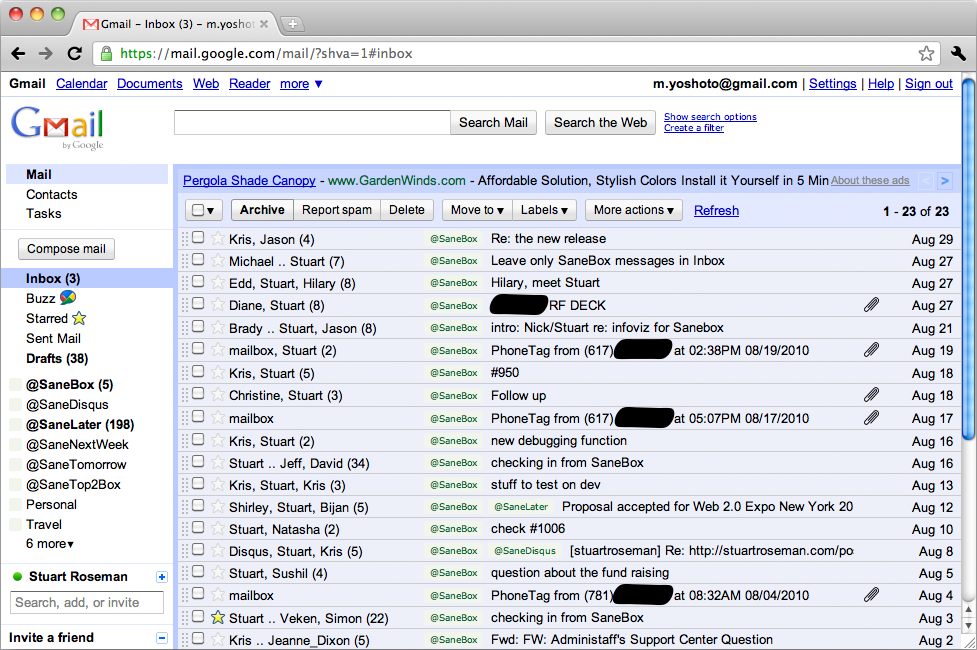
Task: Click the paperclip on the Aug 19 PhoneTag email
Action: (871, 350)
